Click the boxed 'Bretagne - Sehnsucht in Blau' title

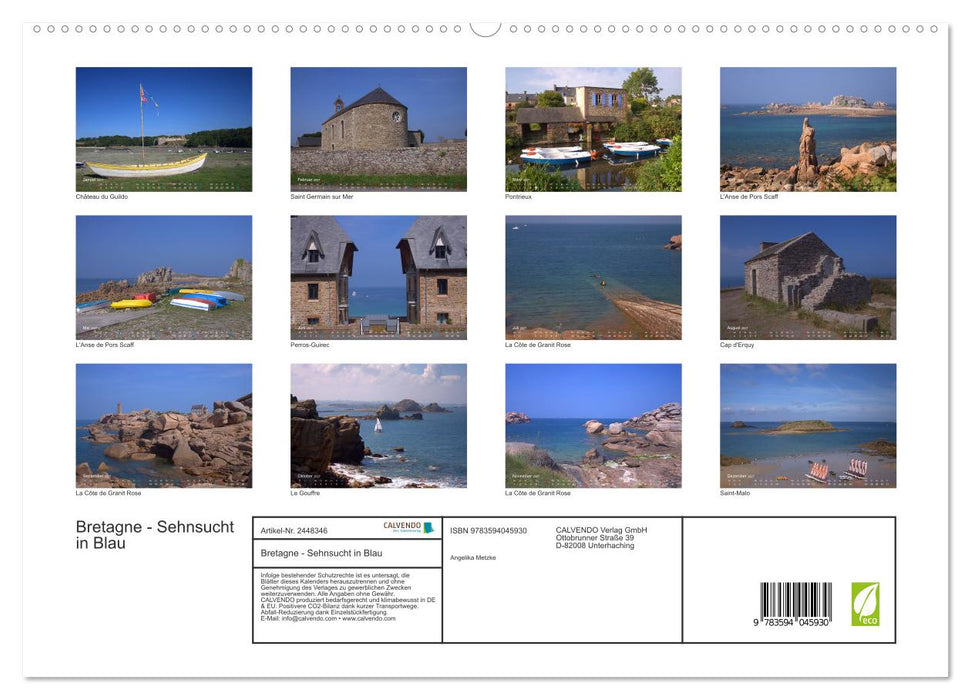pyautogui.click(x=321, y=553)
